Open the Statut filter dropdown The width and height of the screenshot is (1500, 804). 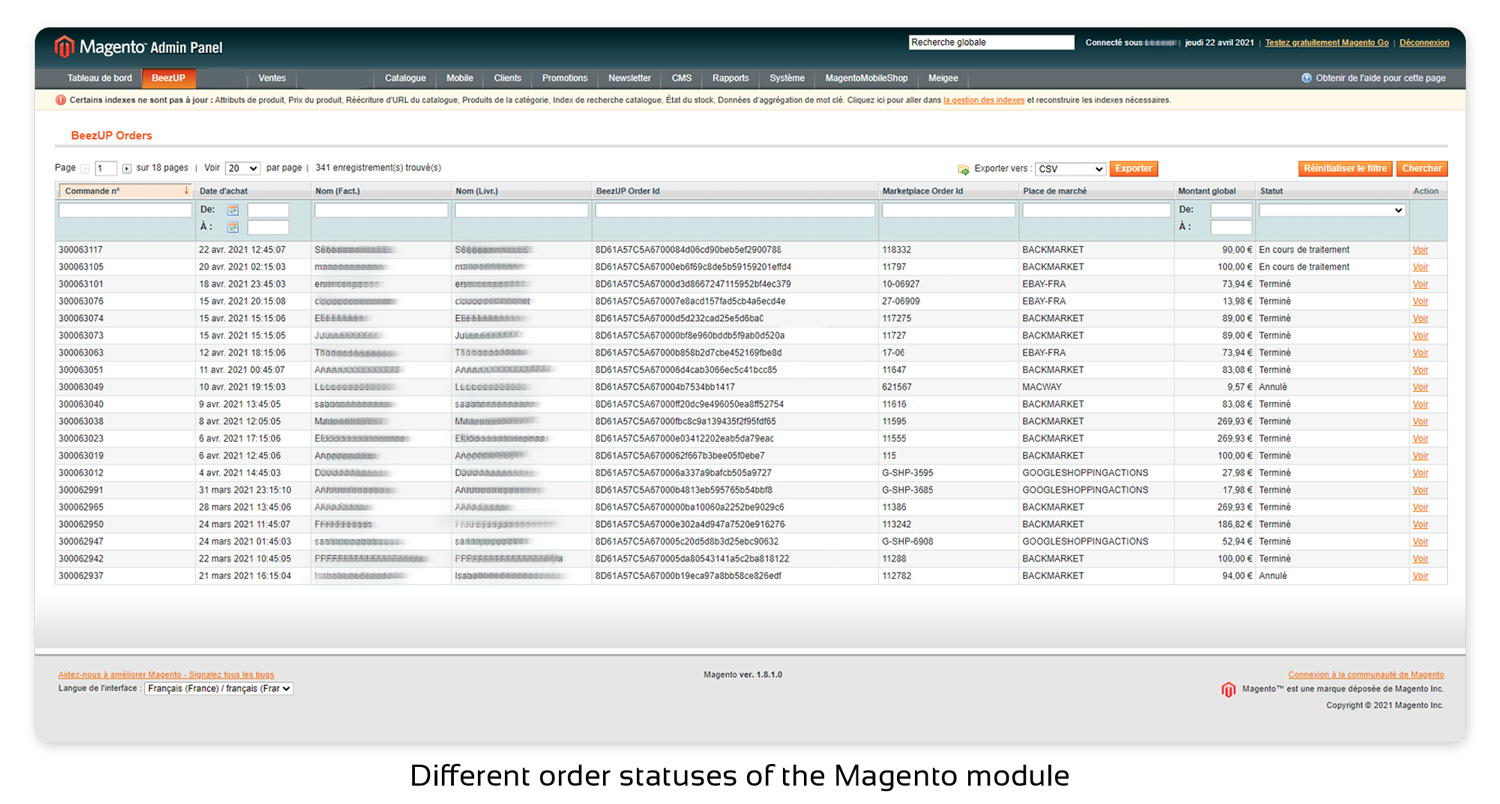pyautogui.click(x=1332, y=210)
